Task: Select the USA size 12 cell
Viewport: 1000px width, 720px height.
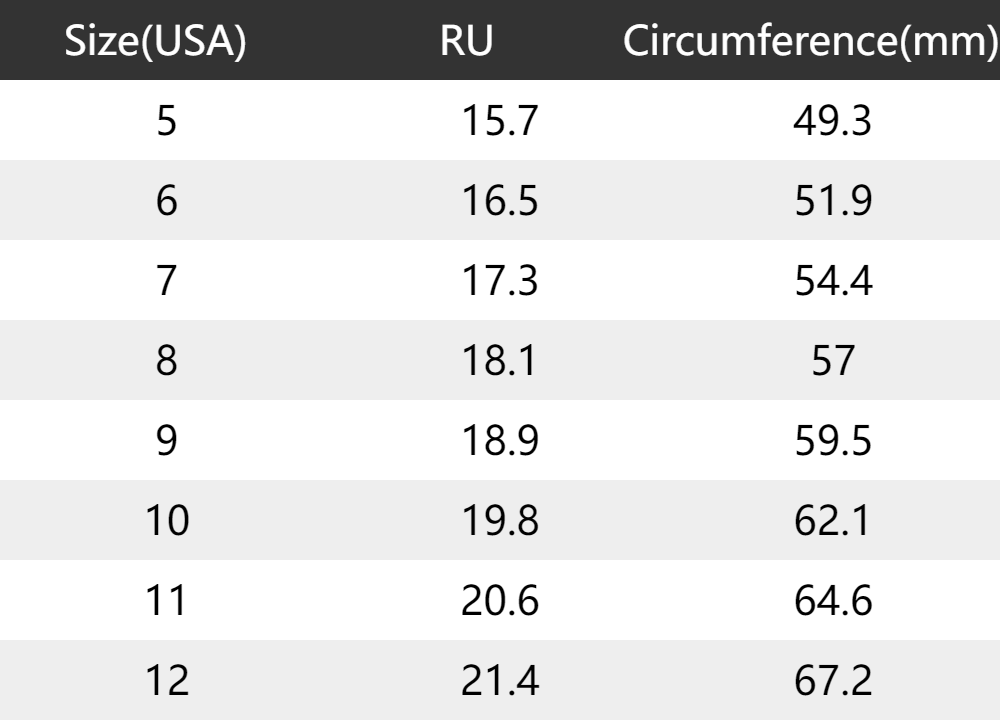Action: pos(167,681)
